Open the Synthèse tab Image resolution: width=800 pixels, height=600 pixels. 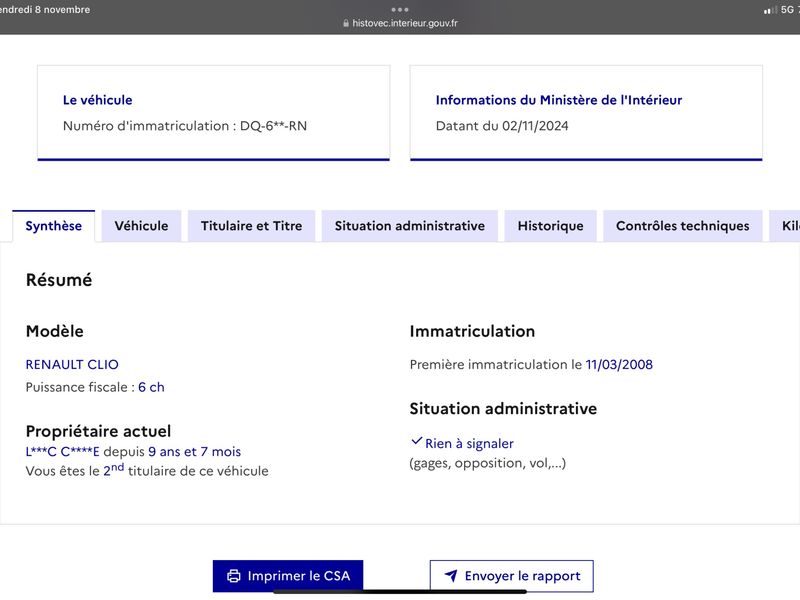click(54, 226)
